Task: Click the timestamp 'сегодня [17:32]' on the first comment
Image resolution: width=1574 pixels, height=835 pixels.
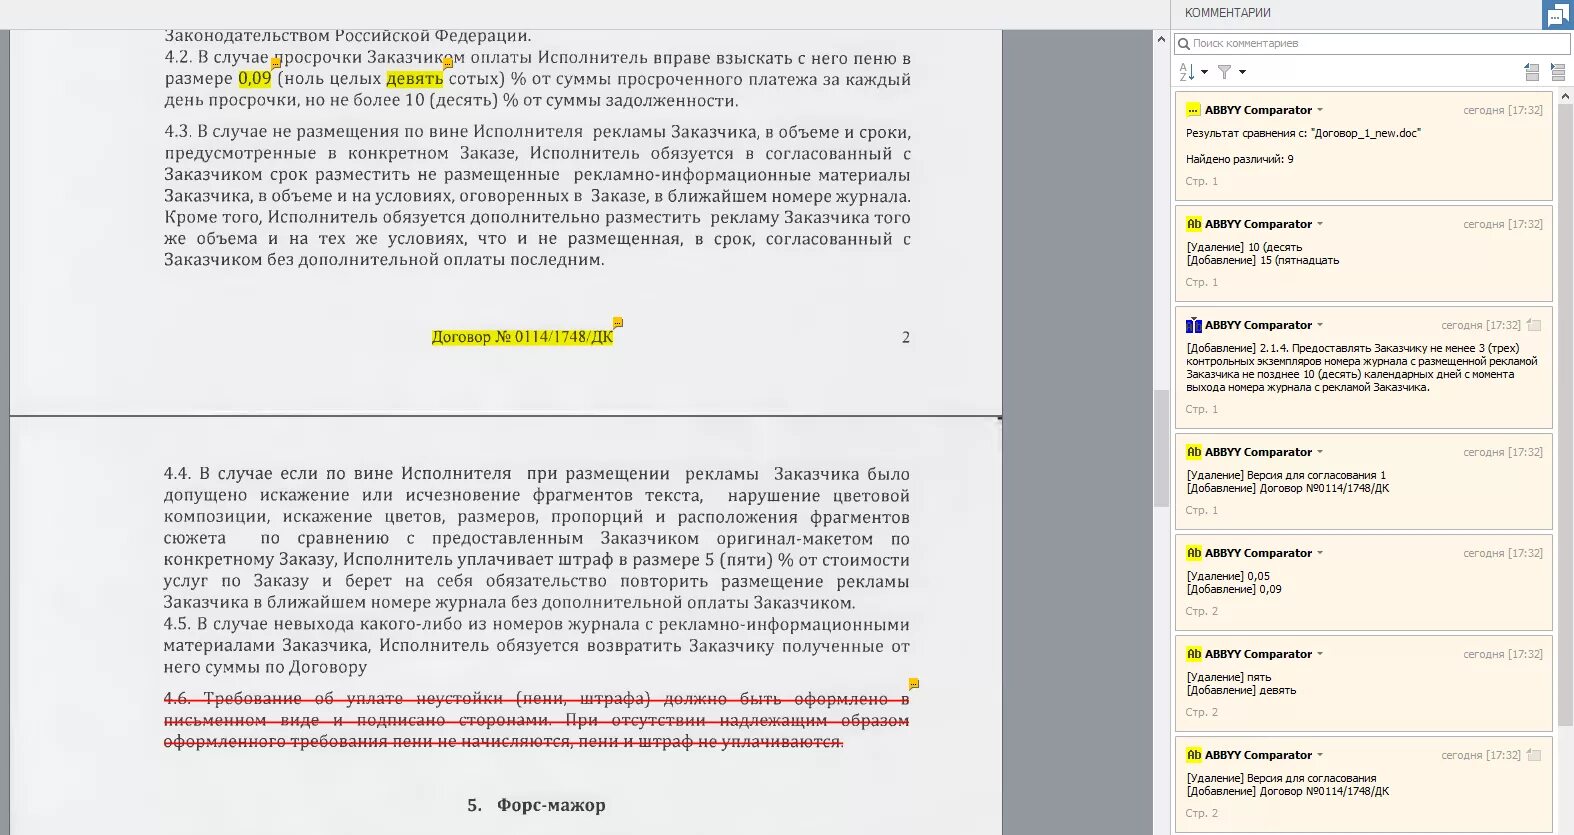Action: [x=1503, y=110]
